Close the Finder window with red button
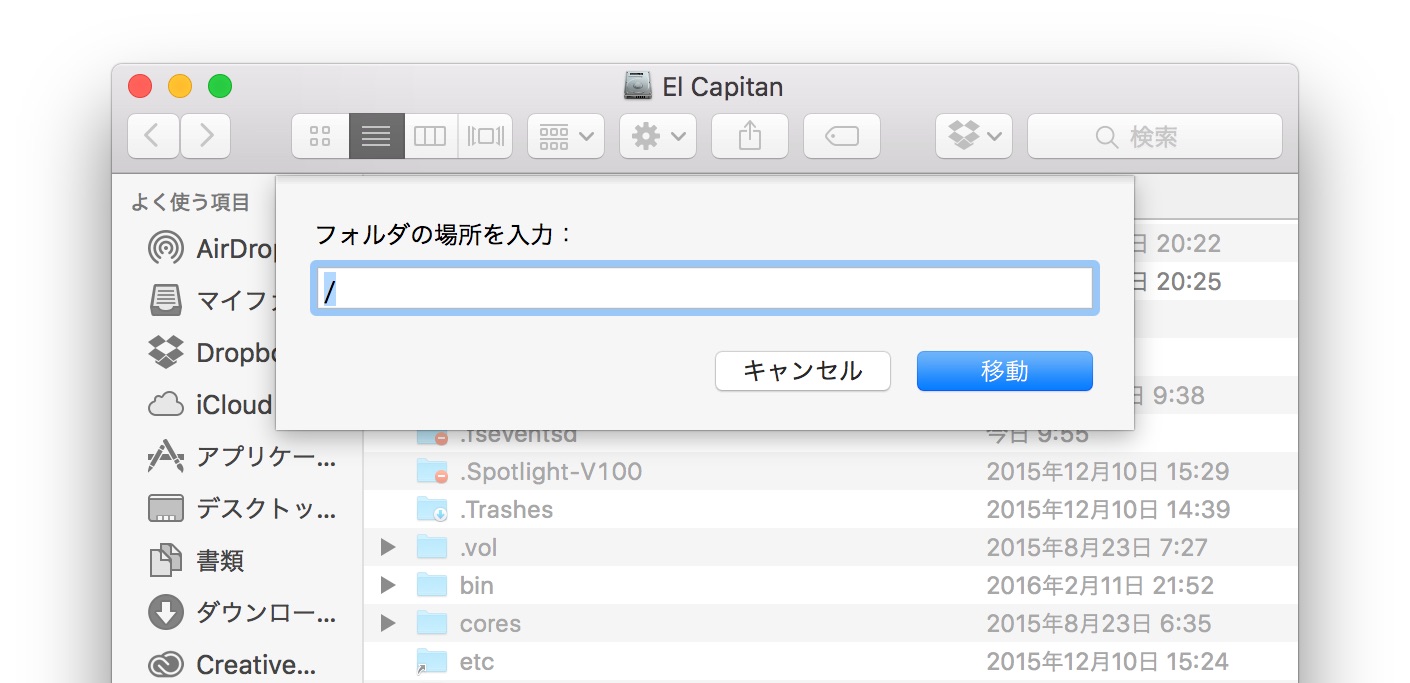Viewport: 1410px width, 683px height. point(140,86)
